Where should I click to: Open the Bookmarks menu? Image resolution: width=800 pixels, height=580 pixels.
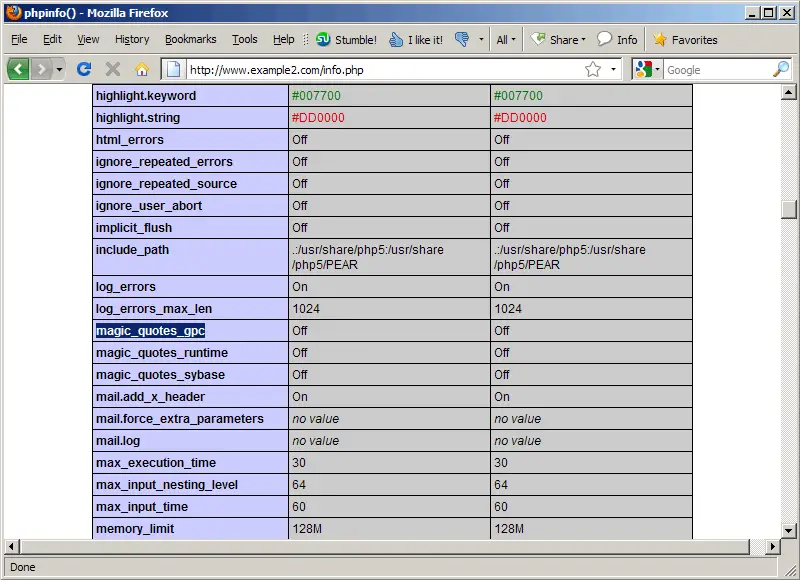tap(190, 39)
